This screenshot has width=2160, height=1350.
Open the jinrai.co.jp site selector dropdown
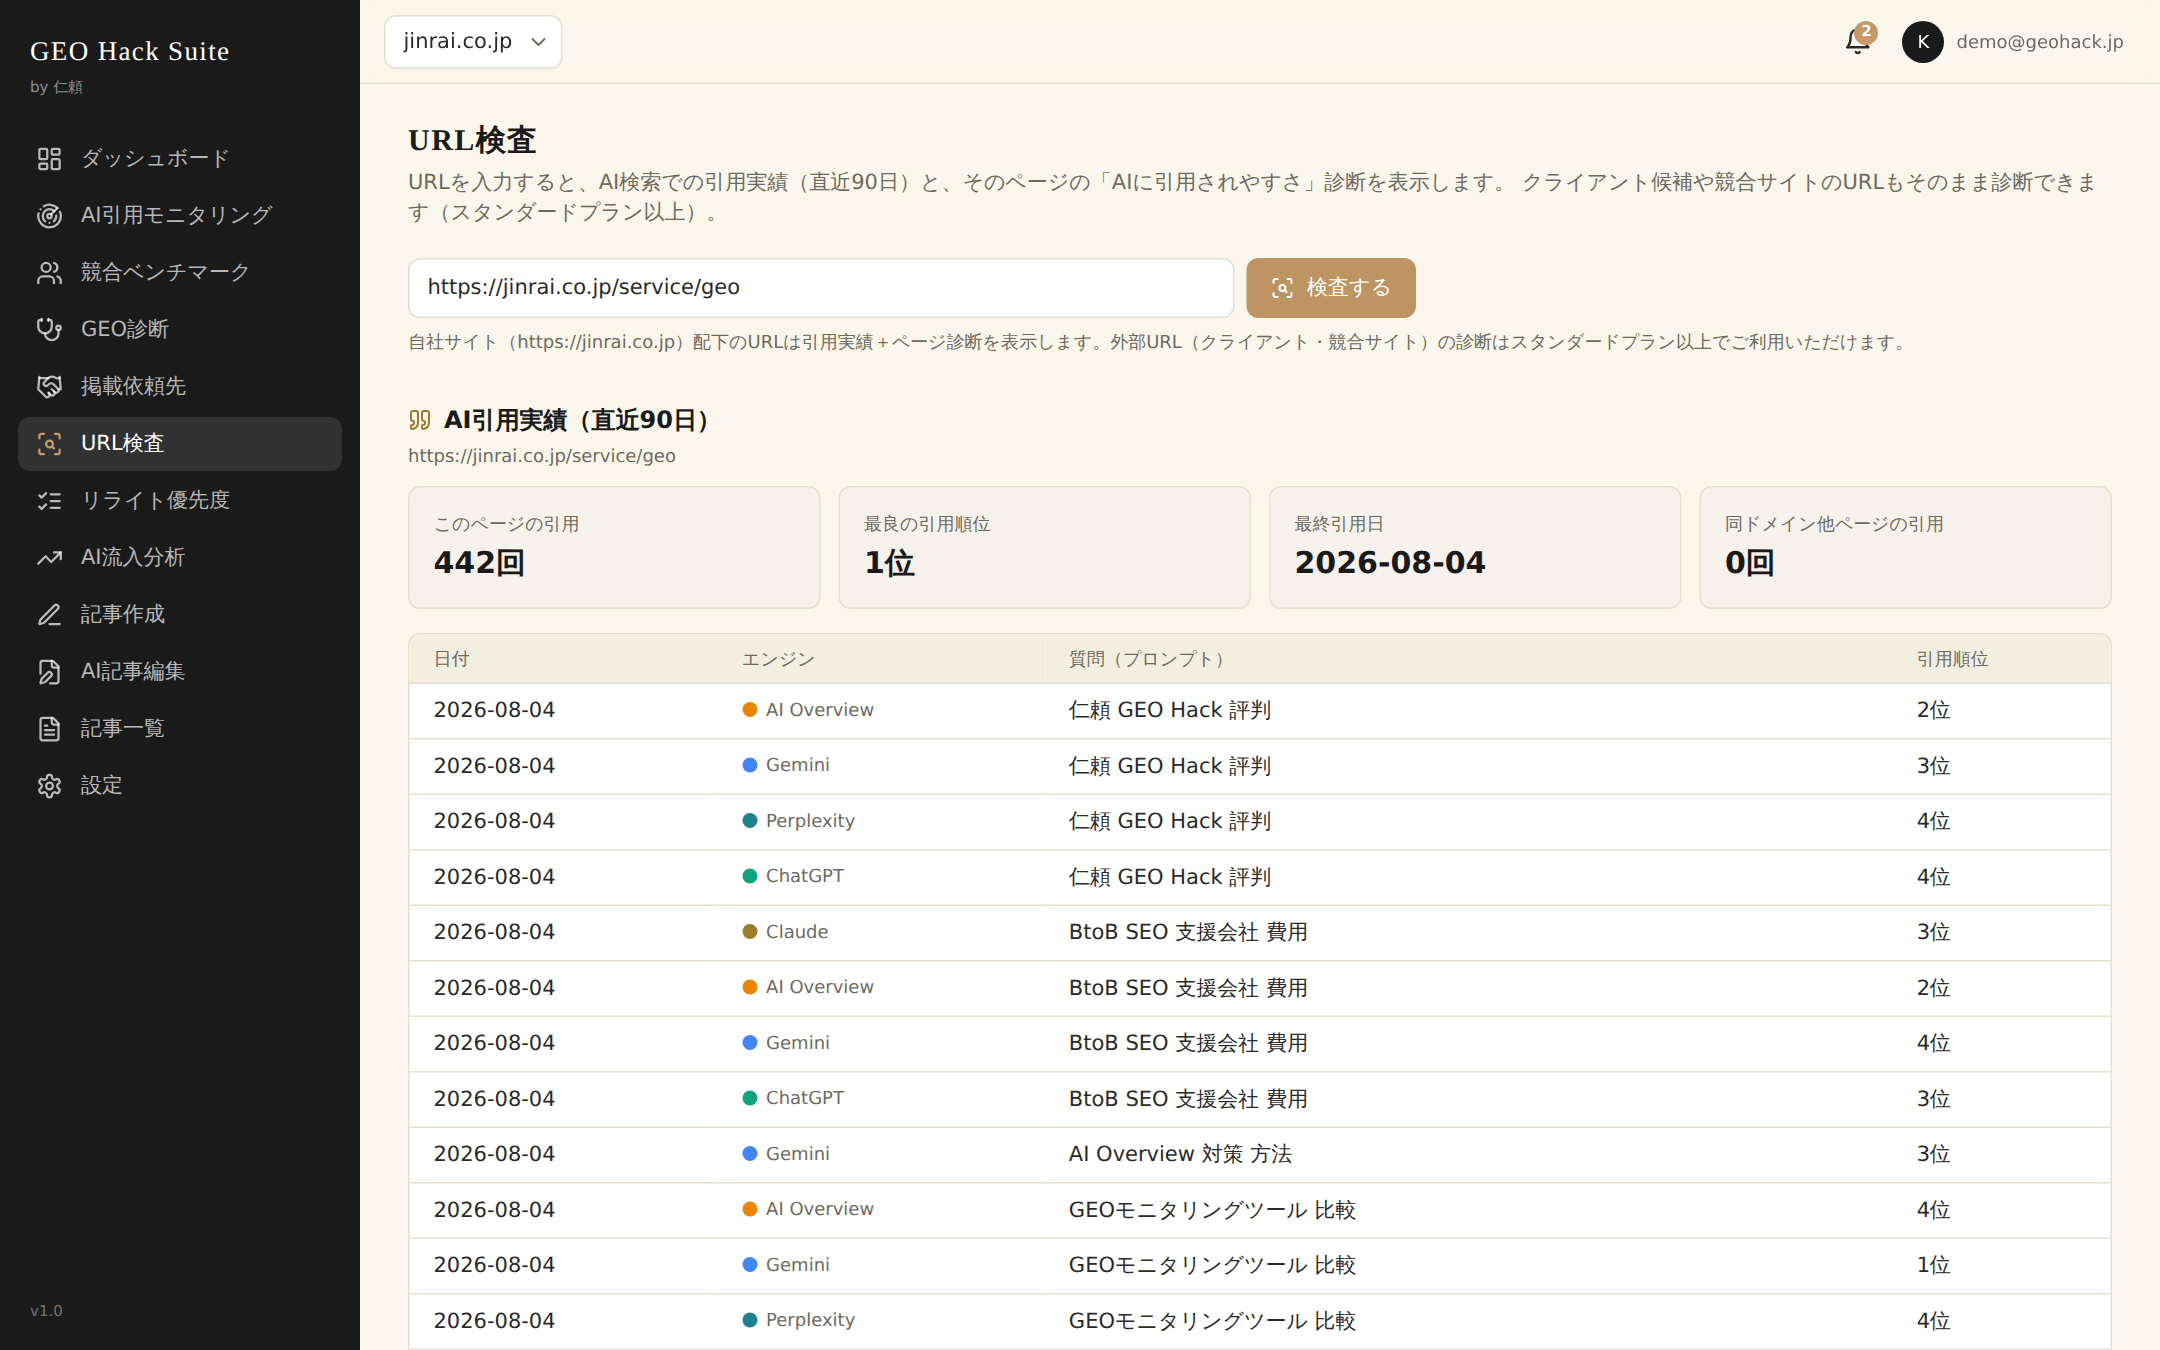473,42
